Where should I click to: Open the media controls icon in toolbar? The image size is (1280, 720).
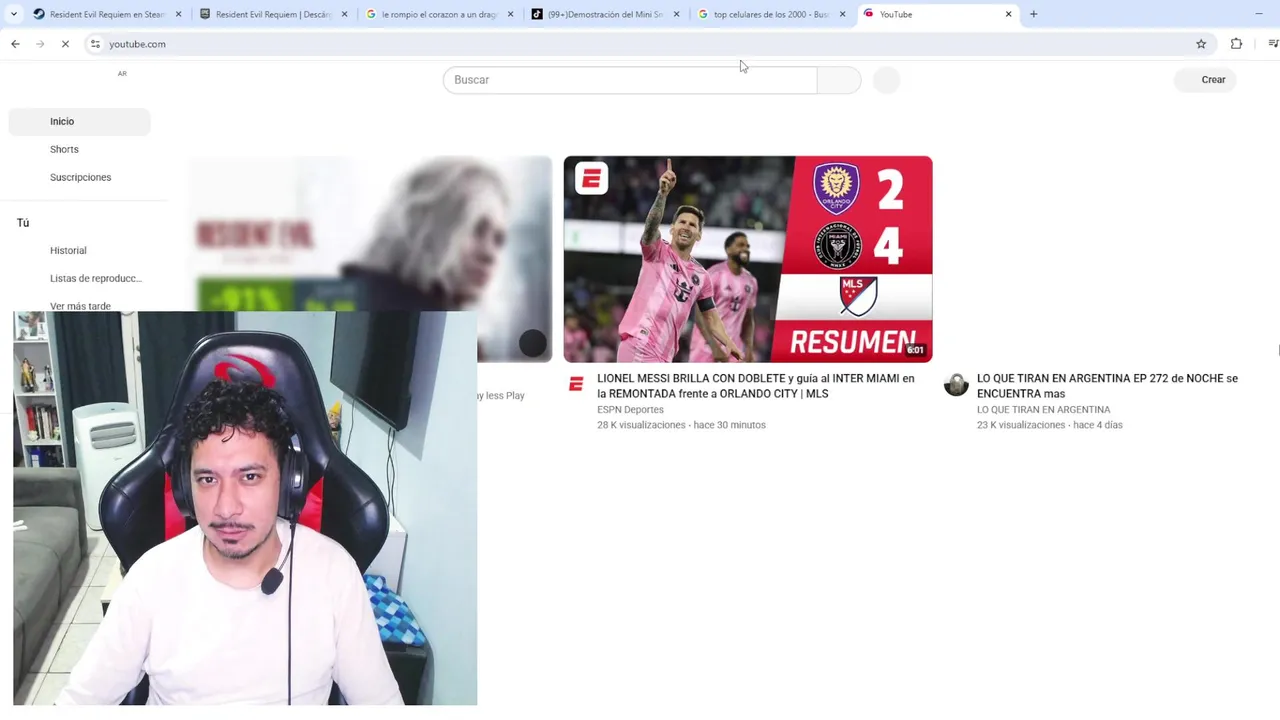click(x=1272, y=44)
